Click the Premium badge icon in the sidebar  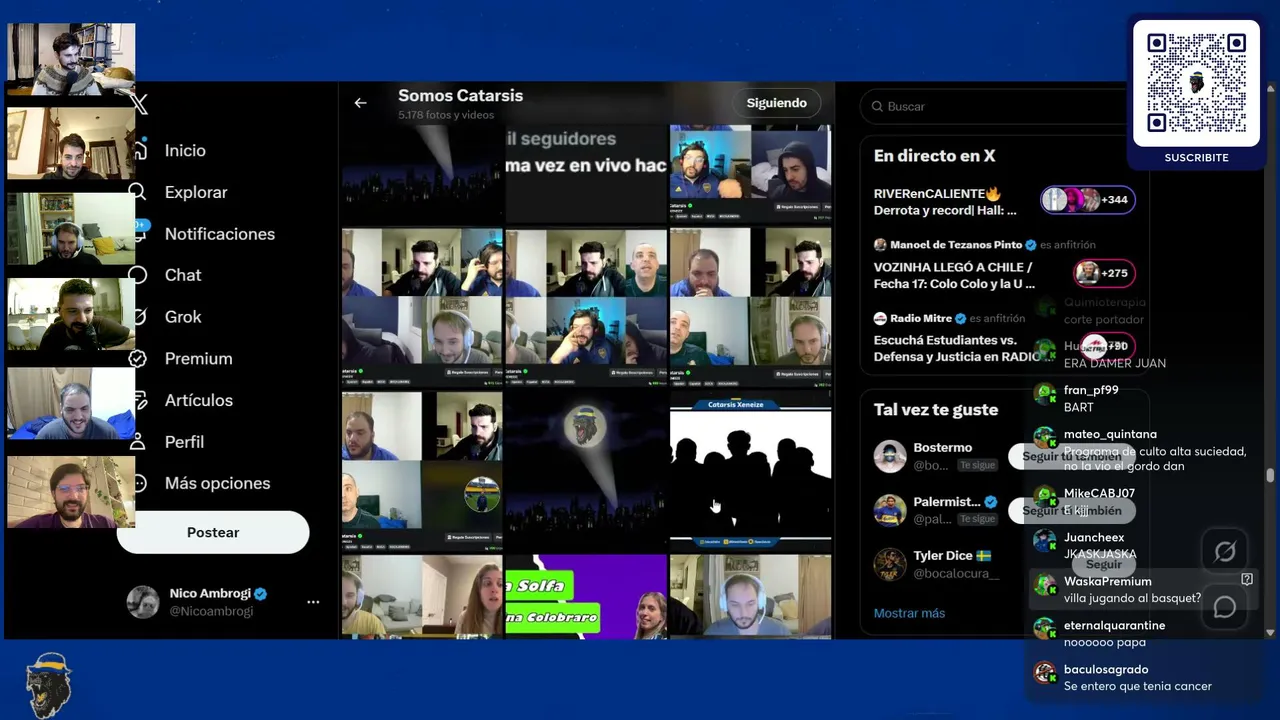(x=138, y=358)
